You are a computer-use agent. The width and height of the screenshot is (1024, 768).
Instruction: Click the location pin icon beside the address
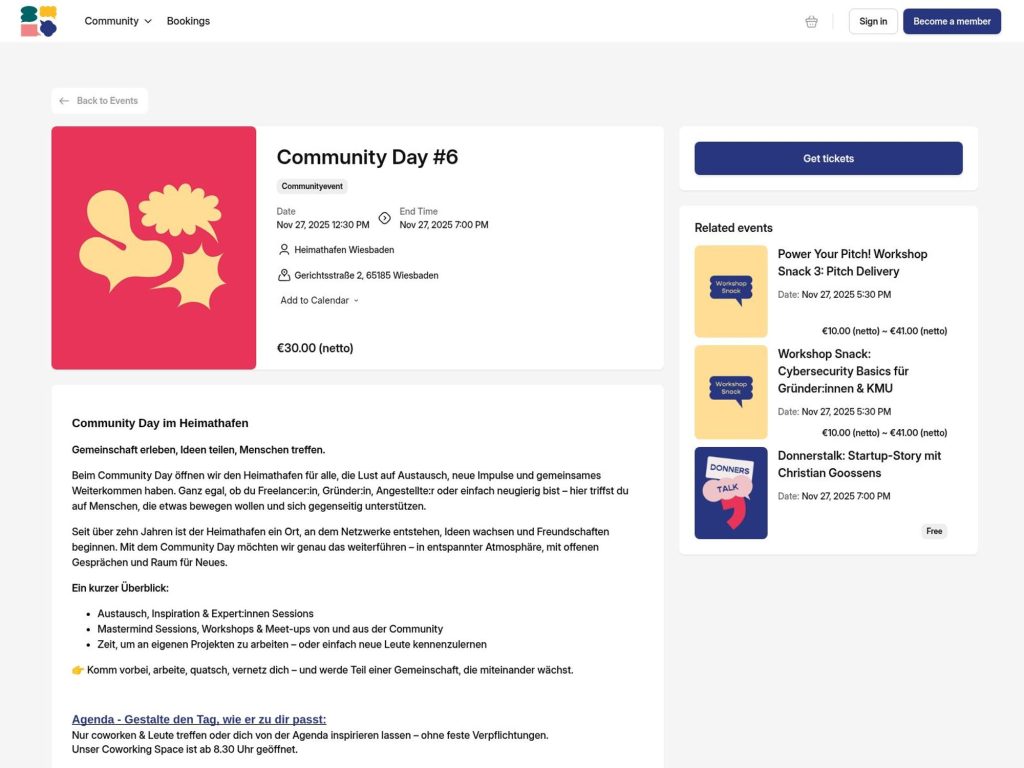[x=283, y=275]
